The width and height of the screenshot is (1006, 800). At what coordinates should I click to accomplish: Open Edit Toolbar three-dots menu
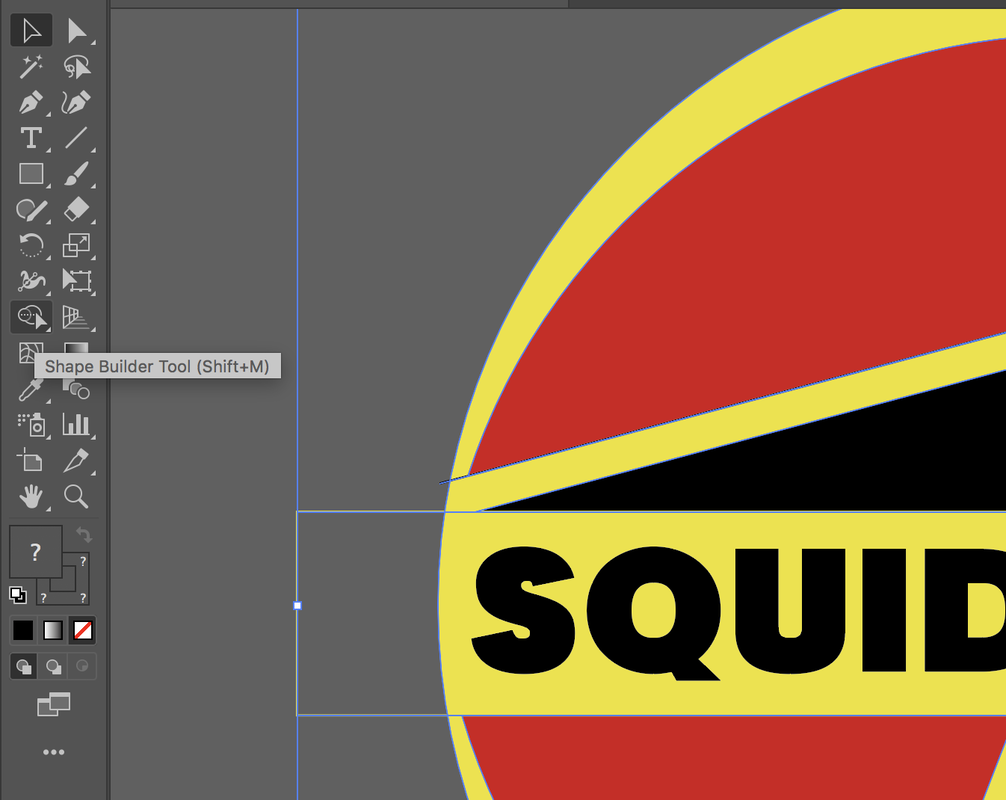click(53, 752)
